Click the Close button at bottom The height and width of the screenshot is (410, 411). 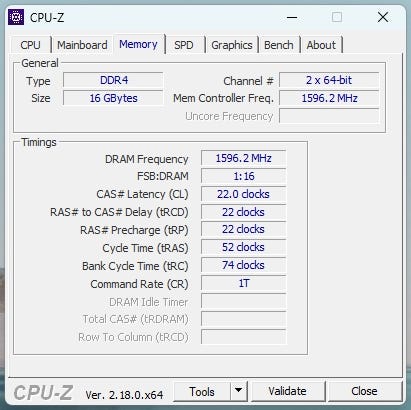[x=364, y=391]
